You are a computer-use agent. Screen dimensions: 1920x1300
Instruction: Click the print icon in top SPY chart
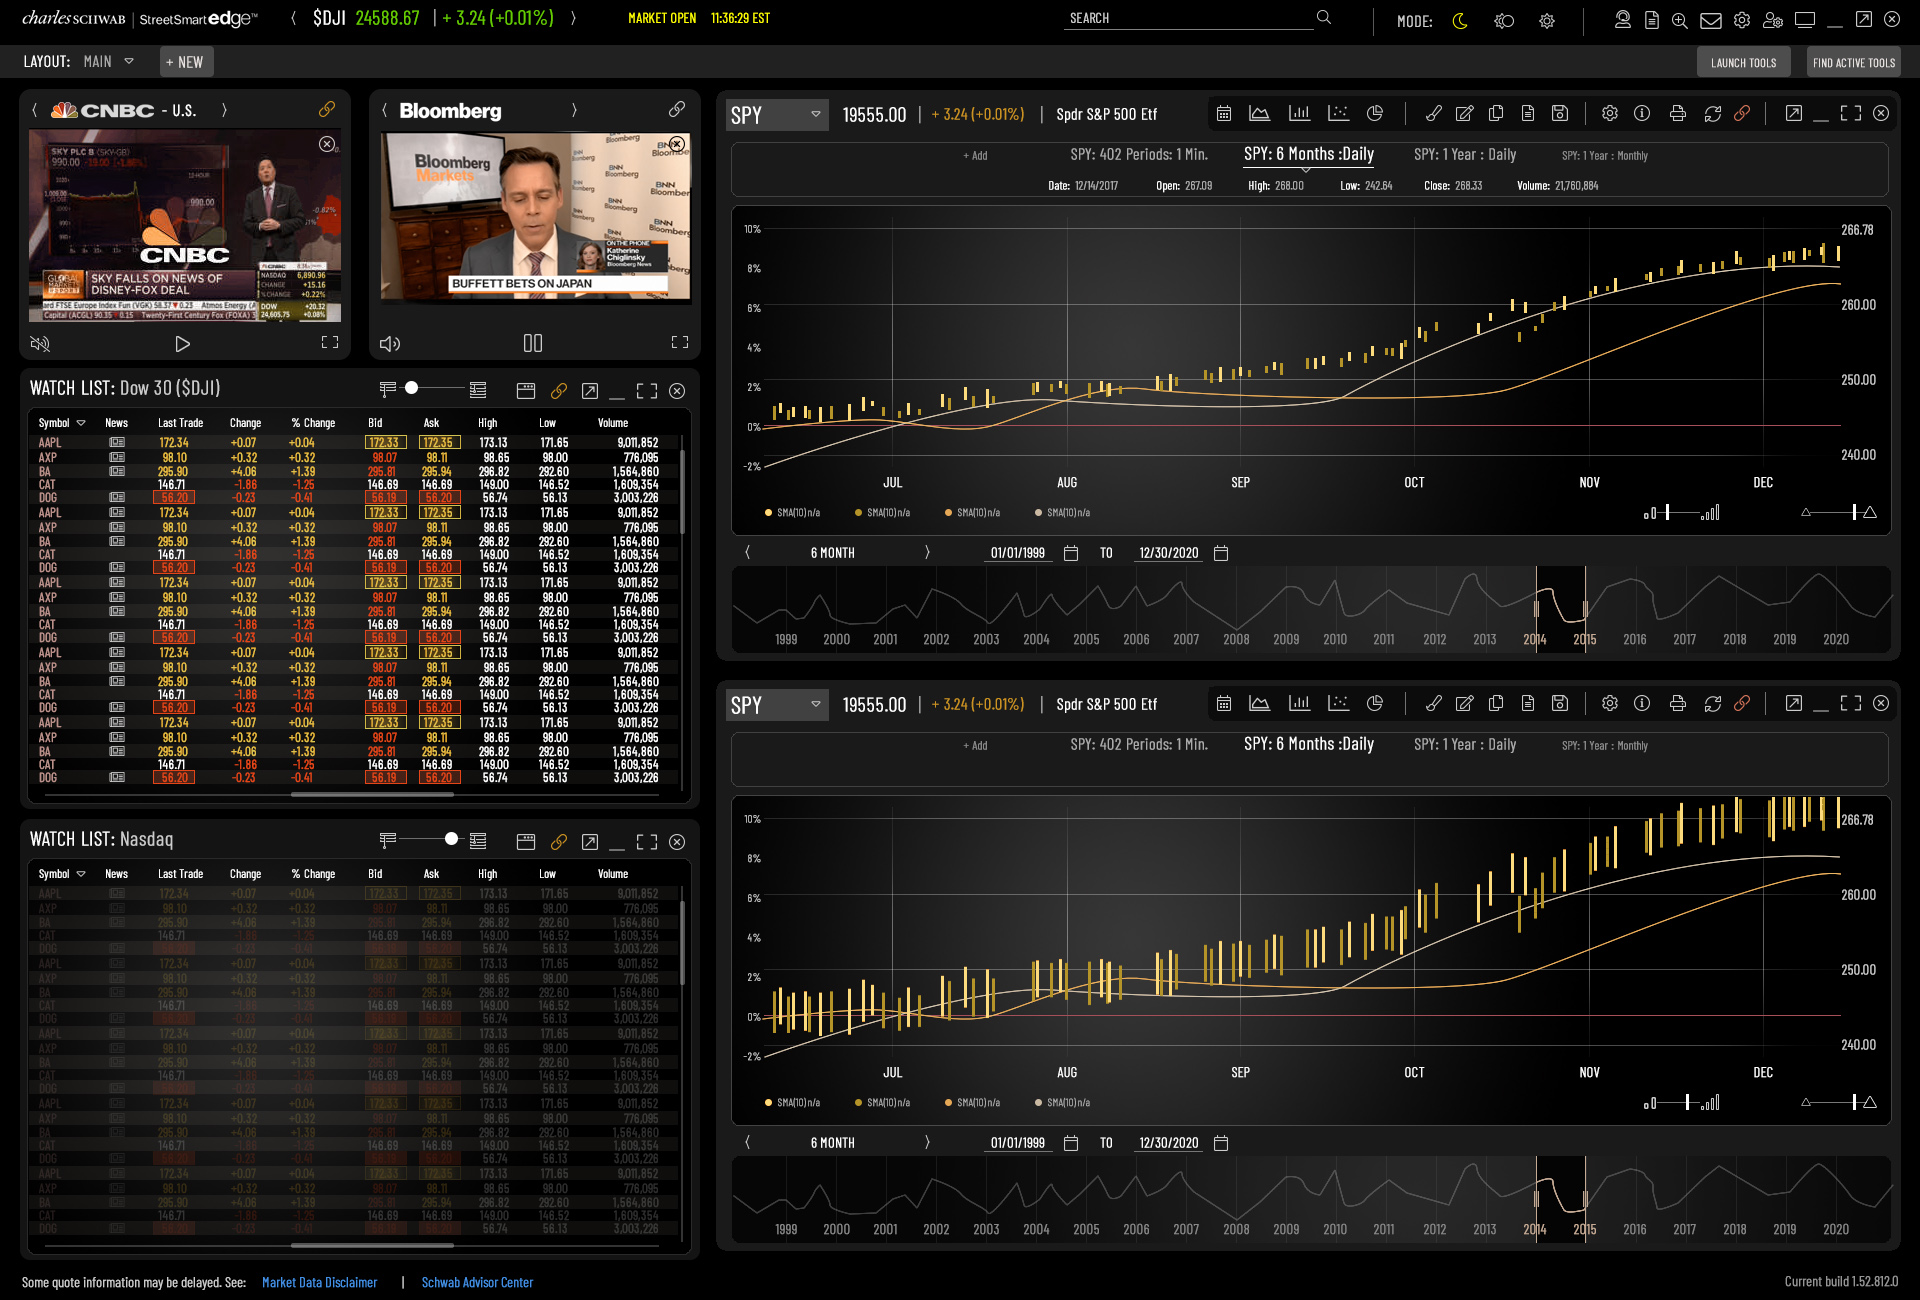(x=1678, y=114)
